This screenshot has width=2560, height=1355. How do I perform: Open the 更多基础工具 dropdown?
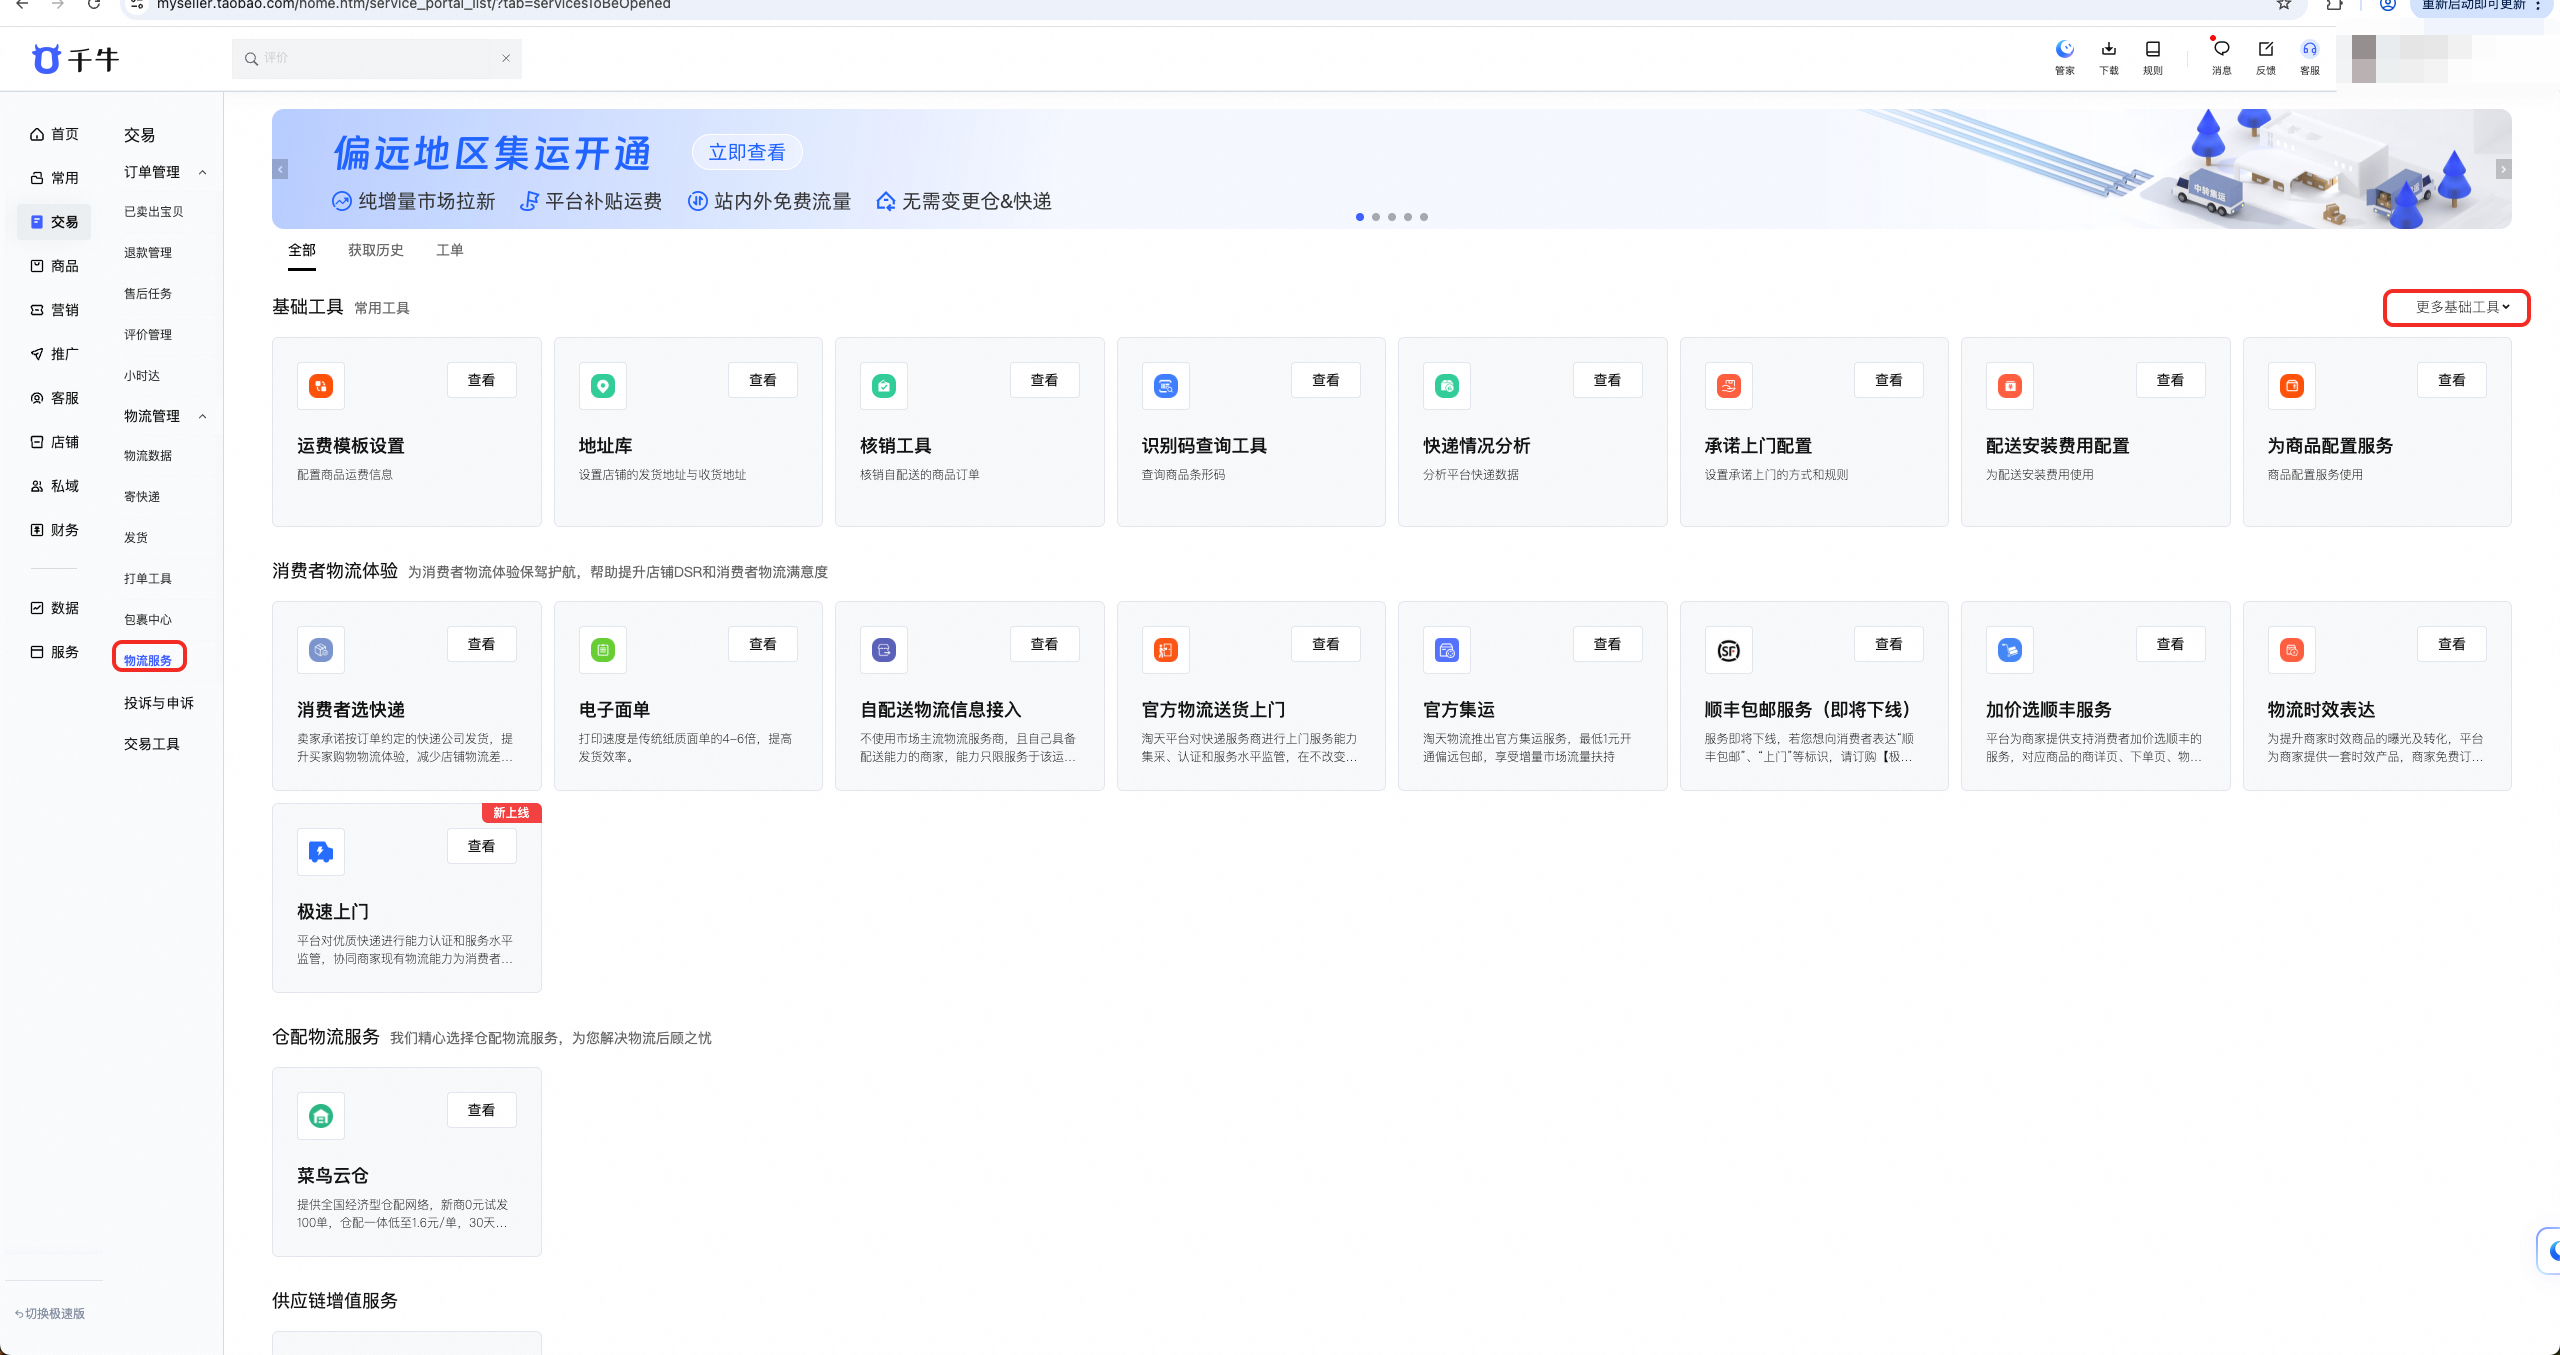2462,307
